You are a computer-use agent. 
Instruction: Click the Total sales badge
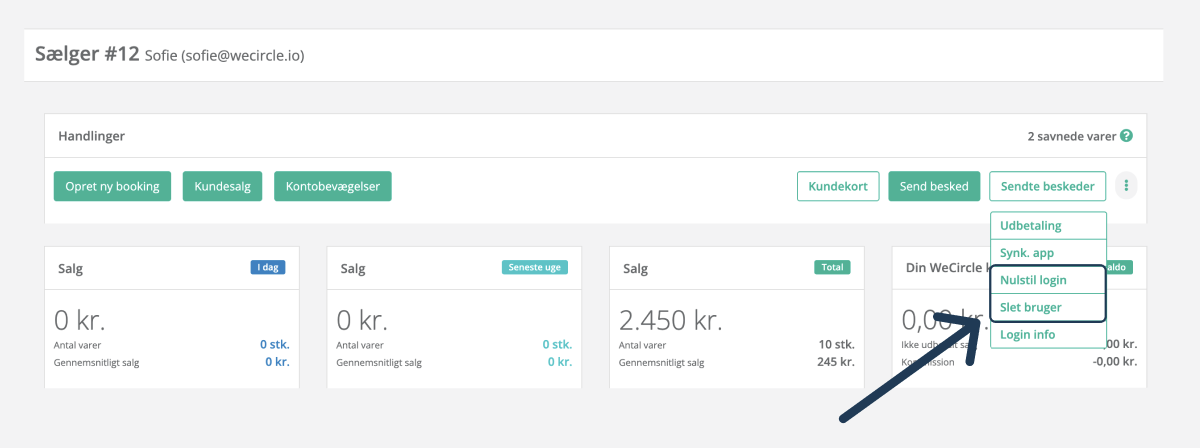832,267
